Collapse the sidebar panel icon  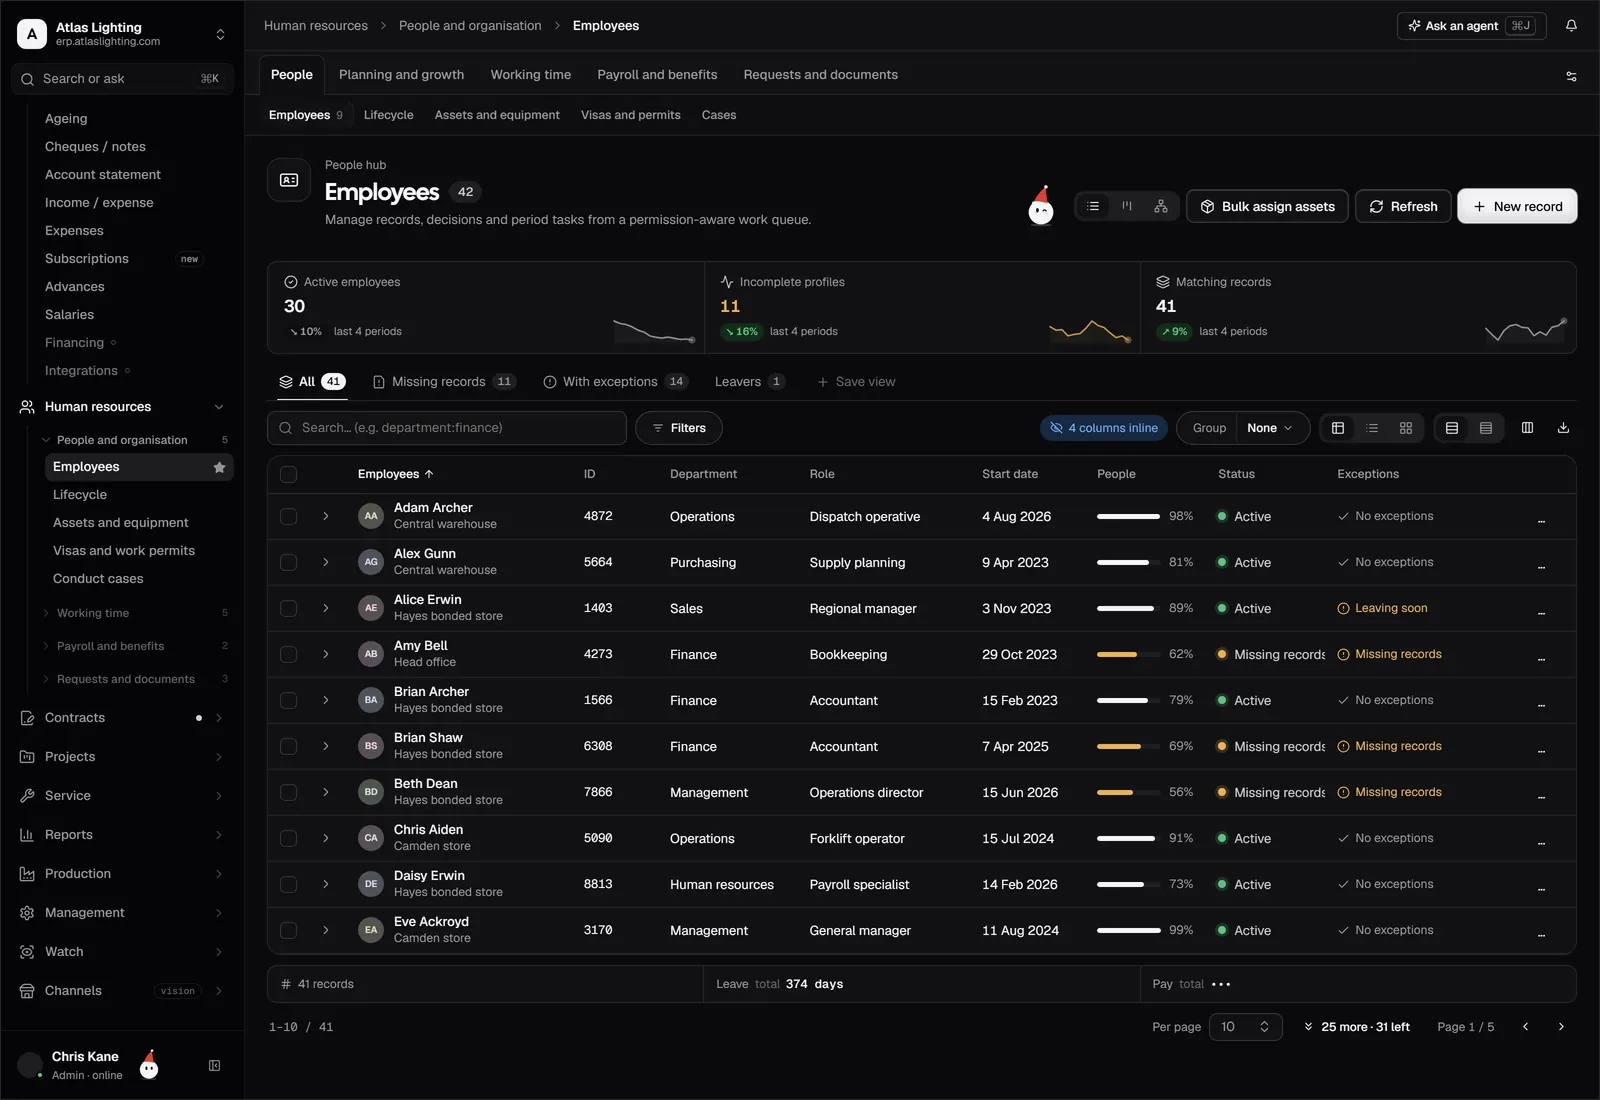[x=214, y=1066]
